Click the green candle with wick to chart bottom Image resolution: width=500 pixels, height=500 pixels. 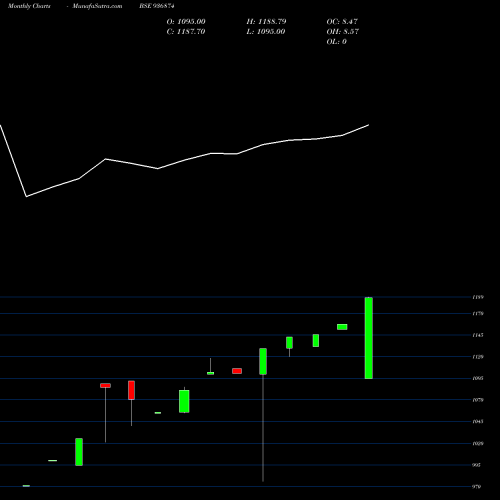point(263,361)
